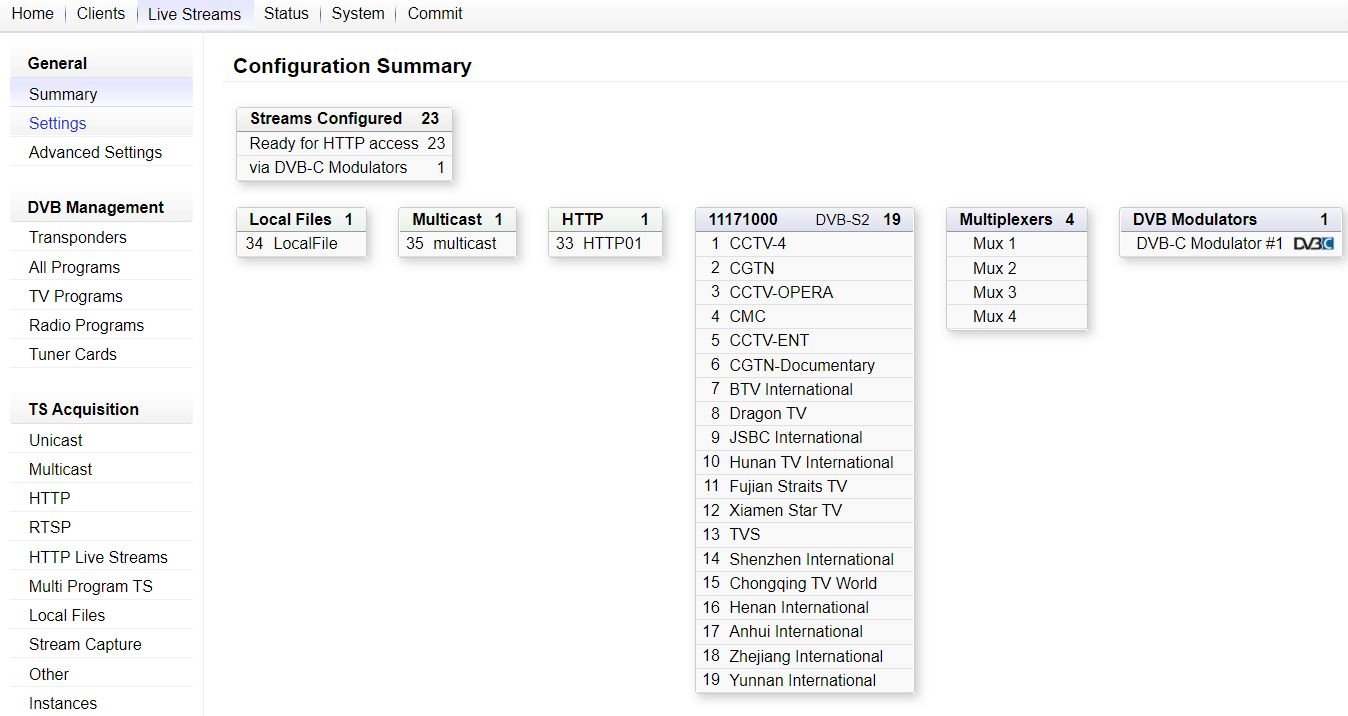Select the multicast stream 35 entry
Screen dimensions: 1348x716
pos(464,244)
